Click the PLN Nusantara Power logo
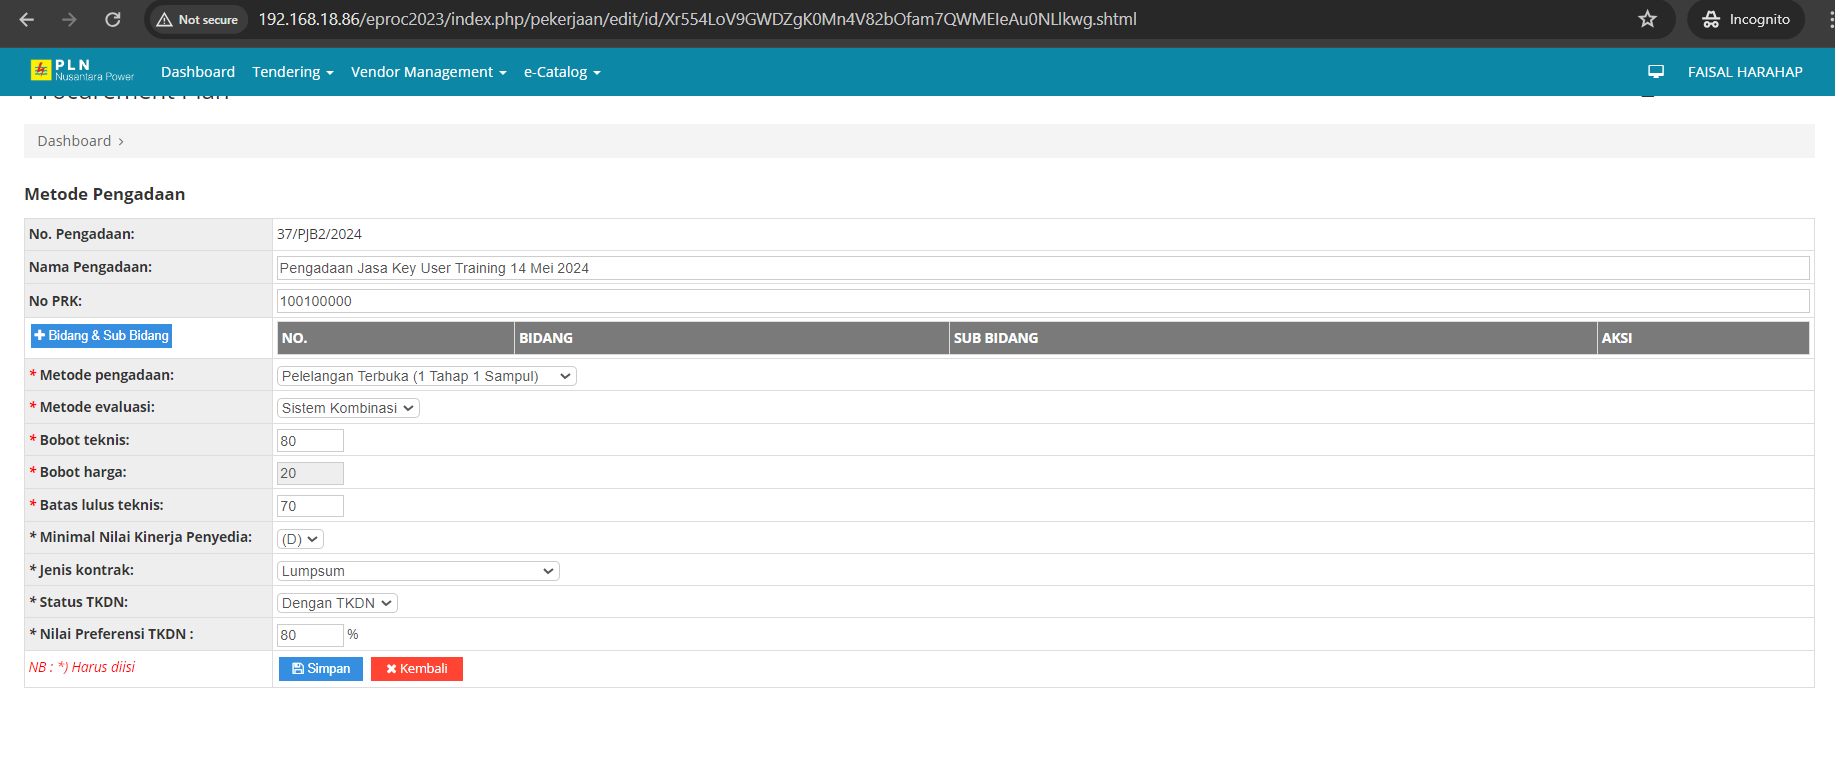The width and height of the screenshot is (1835, 783). (82, 71)
